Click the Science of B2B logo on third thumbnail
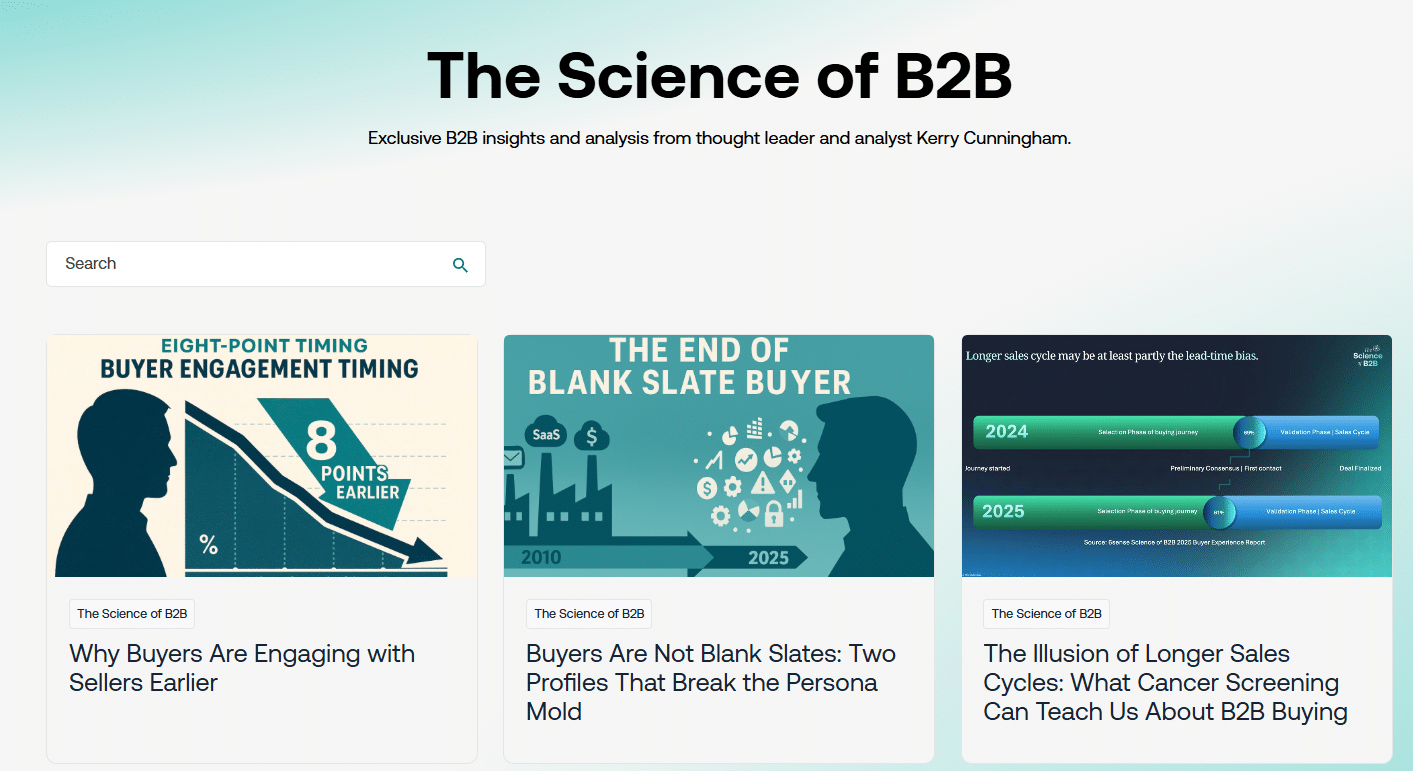This screenshot has height=771, width=1413. pyautogui.click(x=1367, y=357)
